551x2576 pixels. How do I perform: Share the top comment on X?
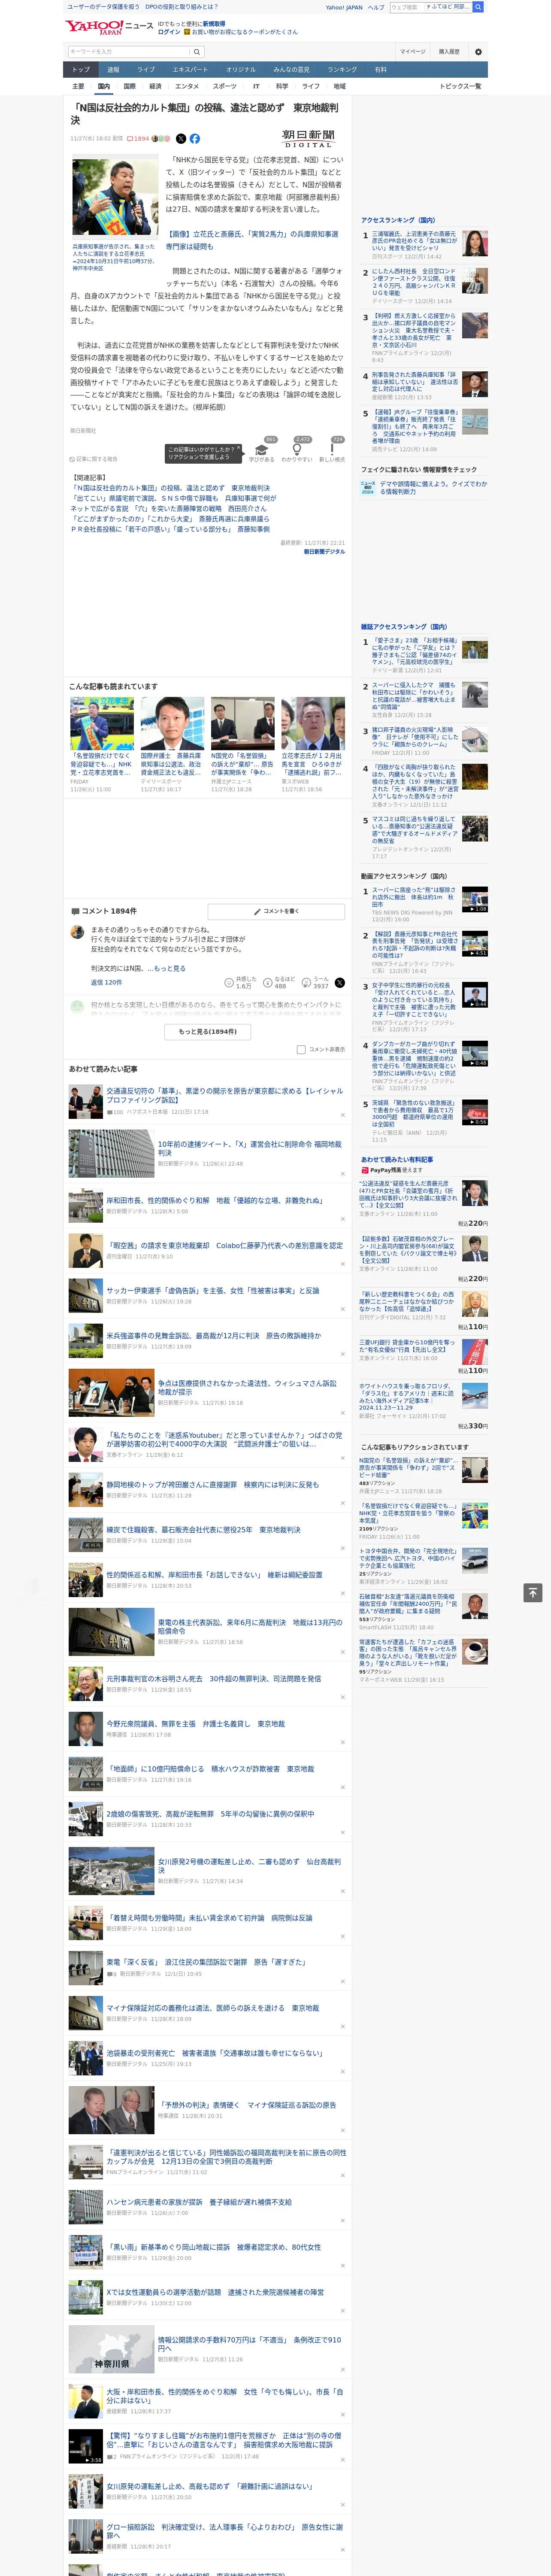pyautogui.click(x=339, y=983)
